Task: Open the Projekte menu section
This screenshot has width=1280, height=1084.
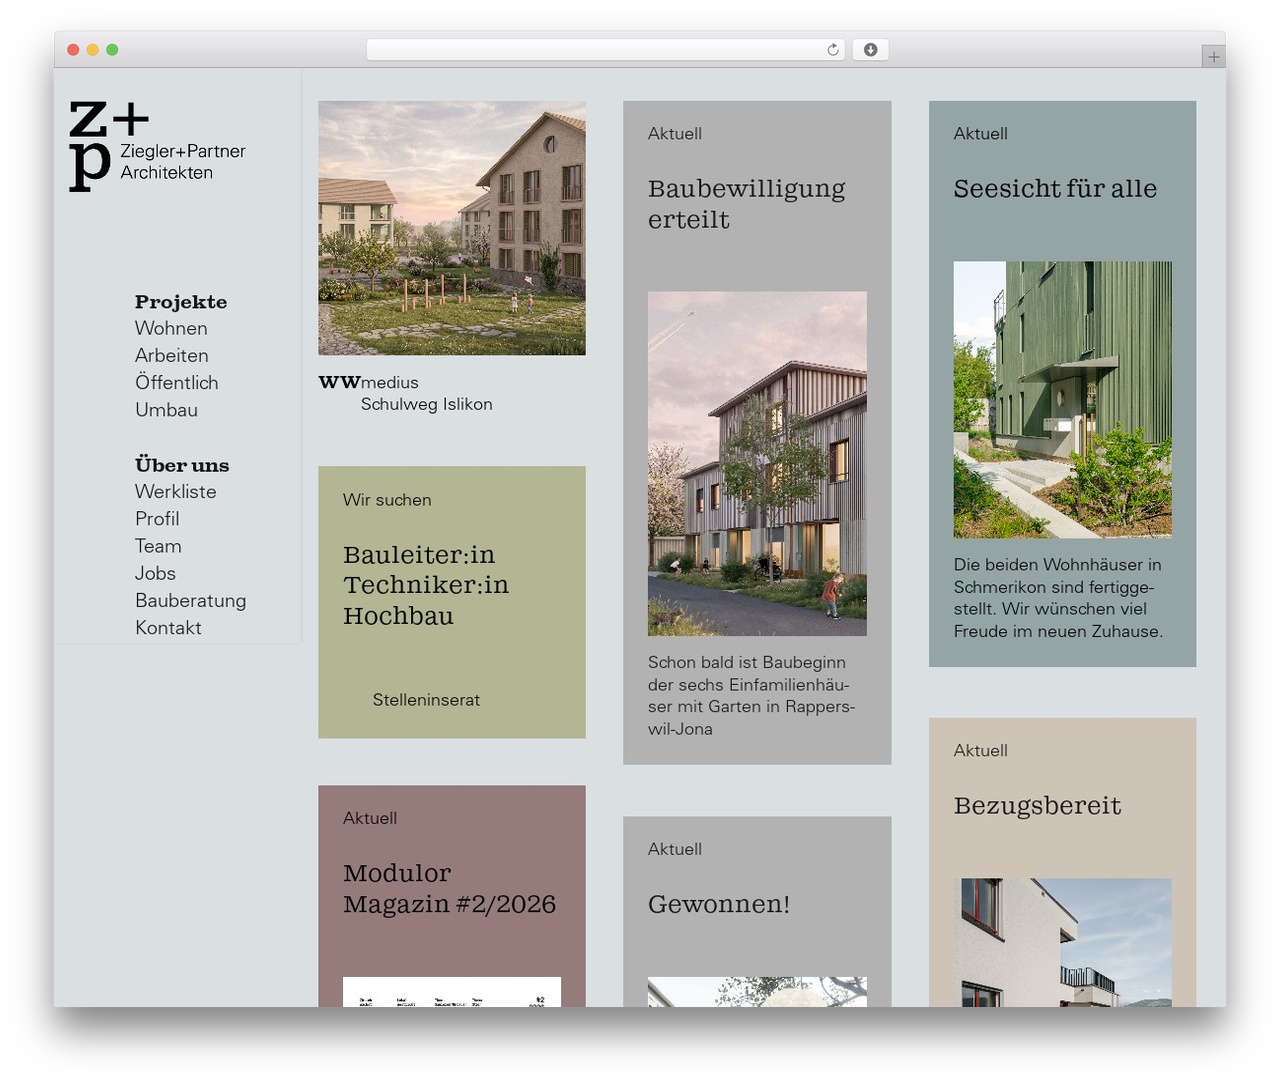Action: pos(181,302)
